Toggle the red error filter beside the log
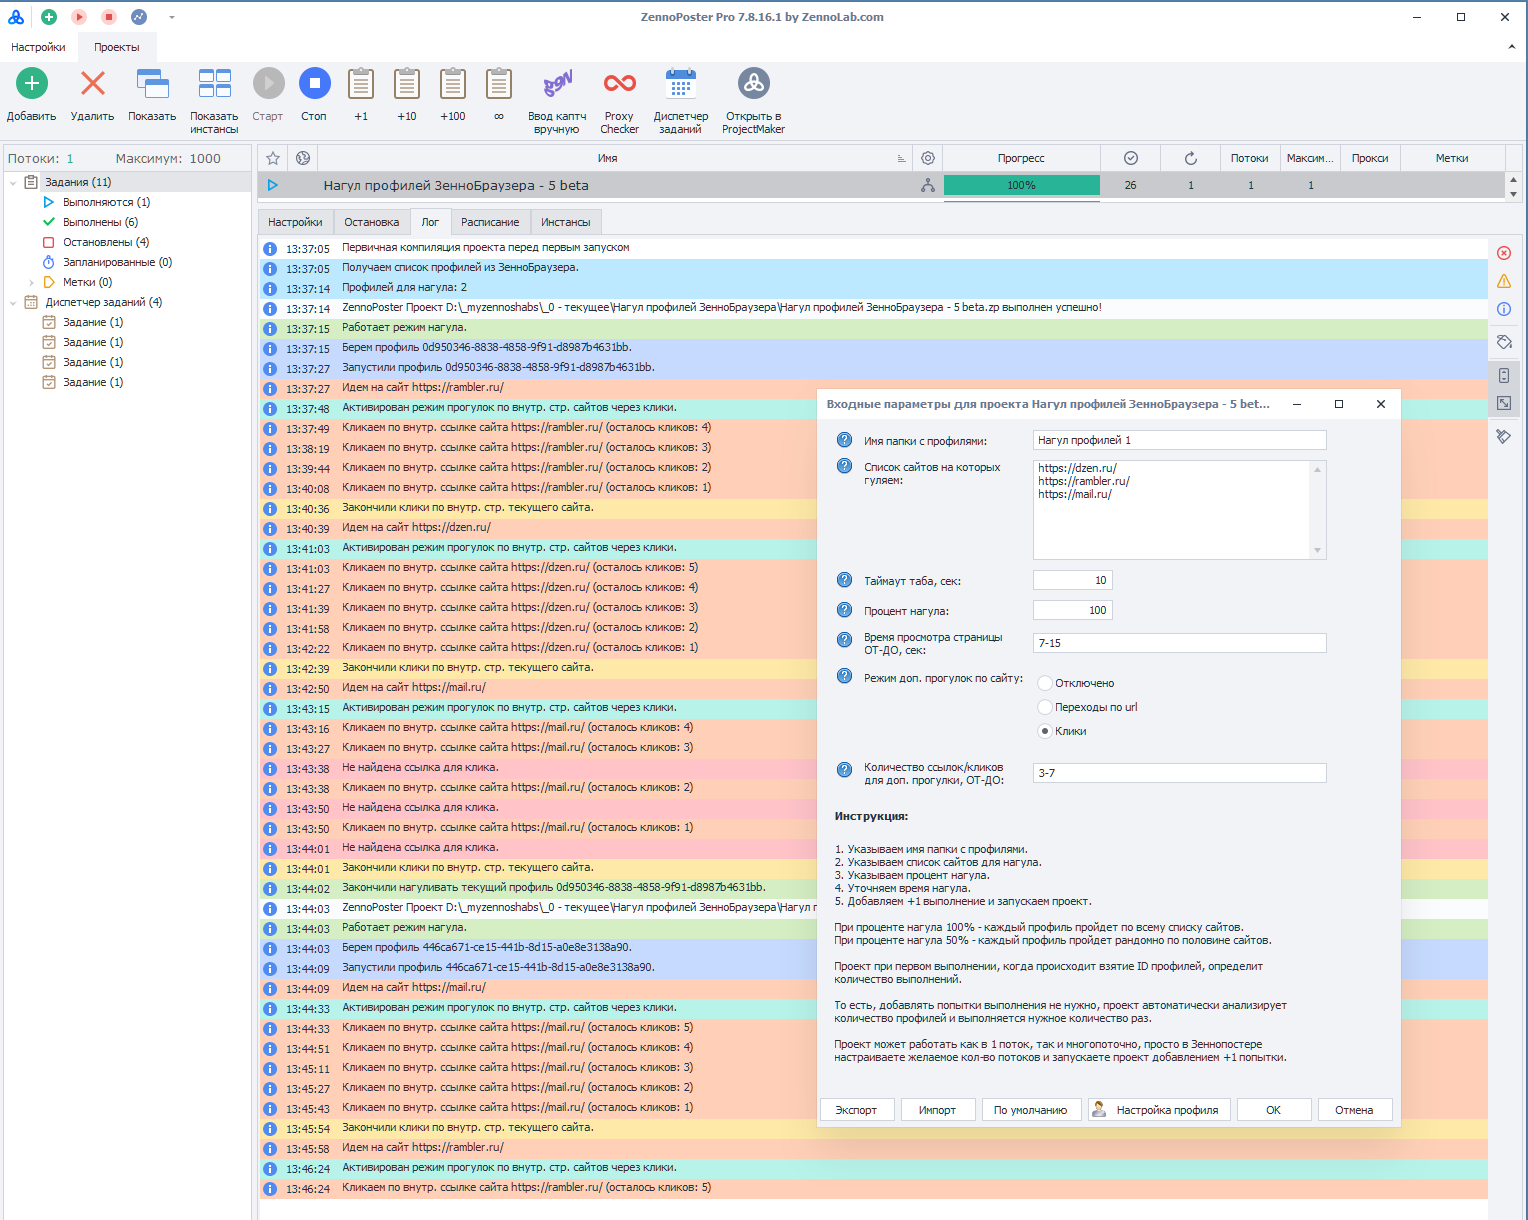This screenshot has width=1528, height=1220. click(1504, 253)
